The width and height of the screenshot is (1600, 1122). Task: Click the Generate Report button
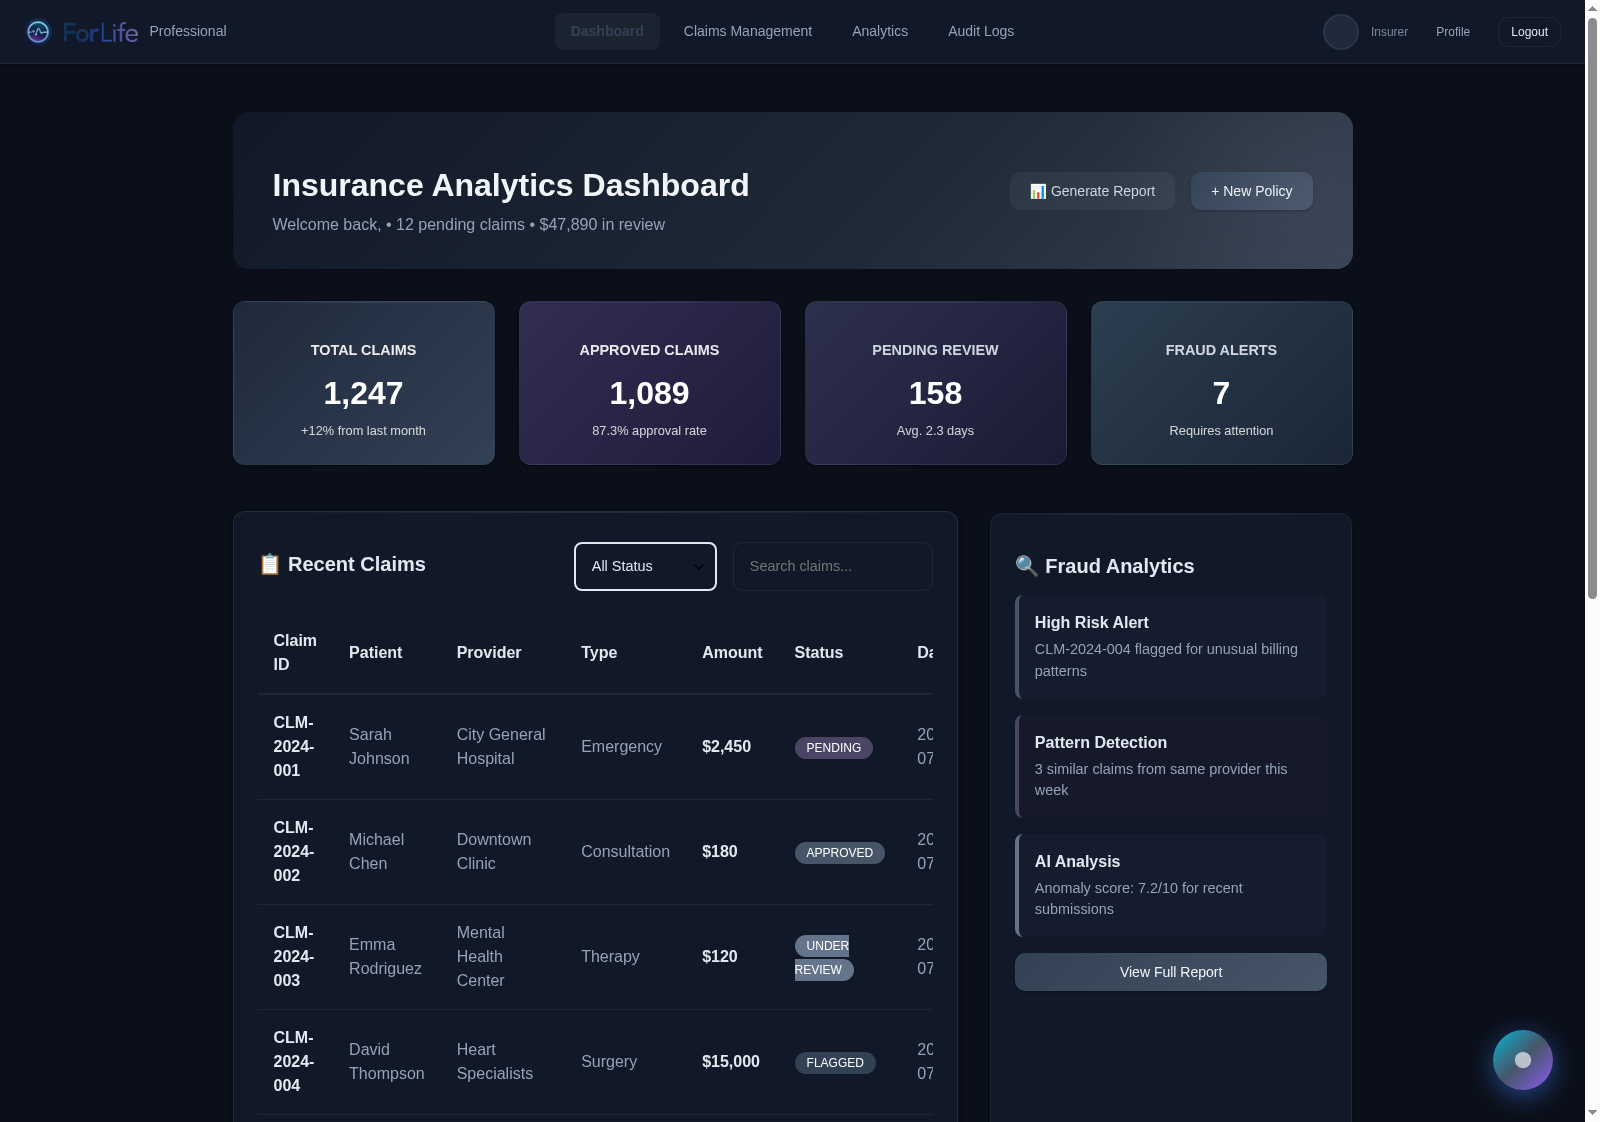coord(1092,191)
